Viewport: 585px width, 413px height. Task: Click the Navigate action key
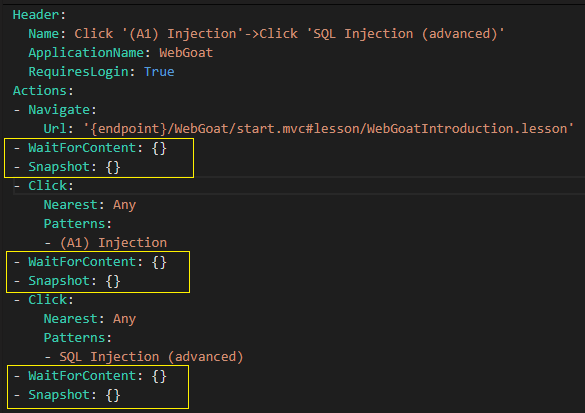coord(59,110)
